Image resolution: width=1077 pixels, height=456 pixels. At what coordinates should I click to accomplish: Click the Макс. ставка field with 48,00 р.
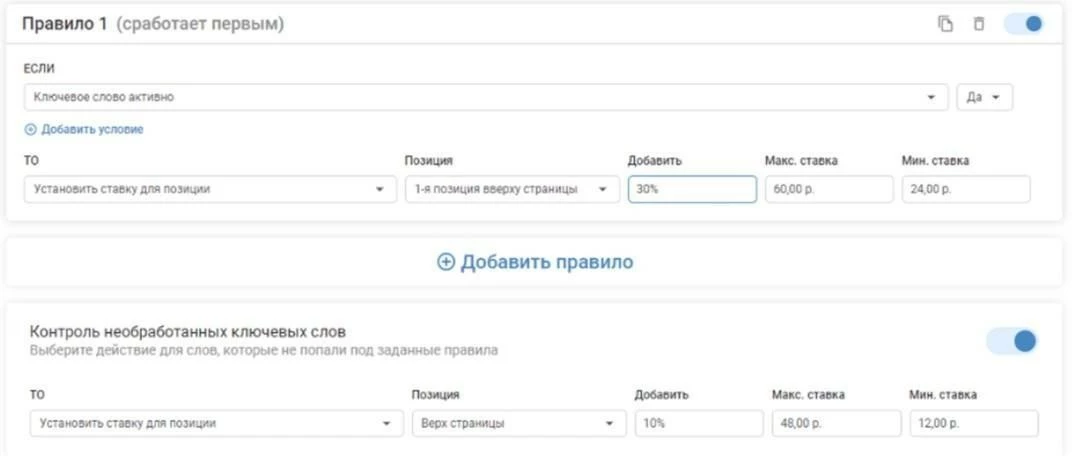(x=837, y=424)
